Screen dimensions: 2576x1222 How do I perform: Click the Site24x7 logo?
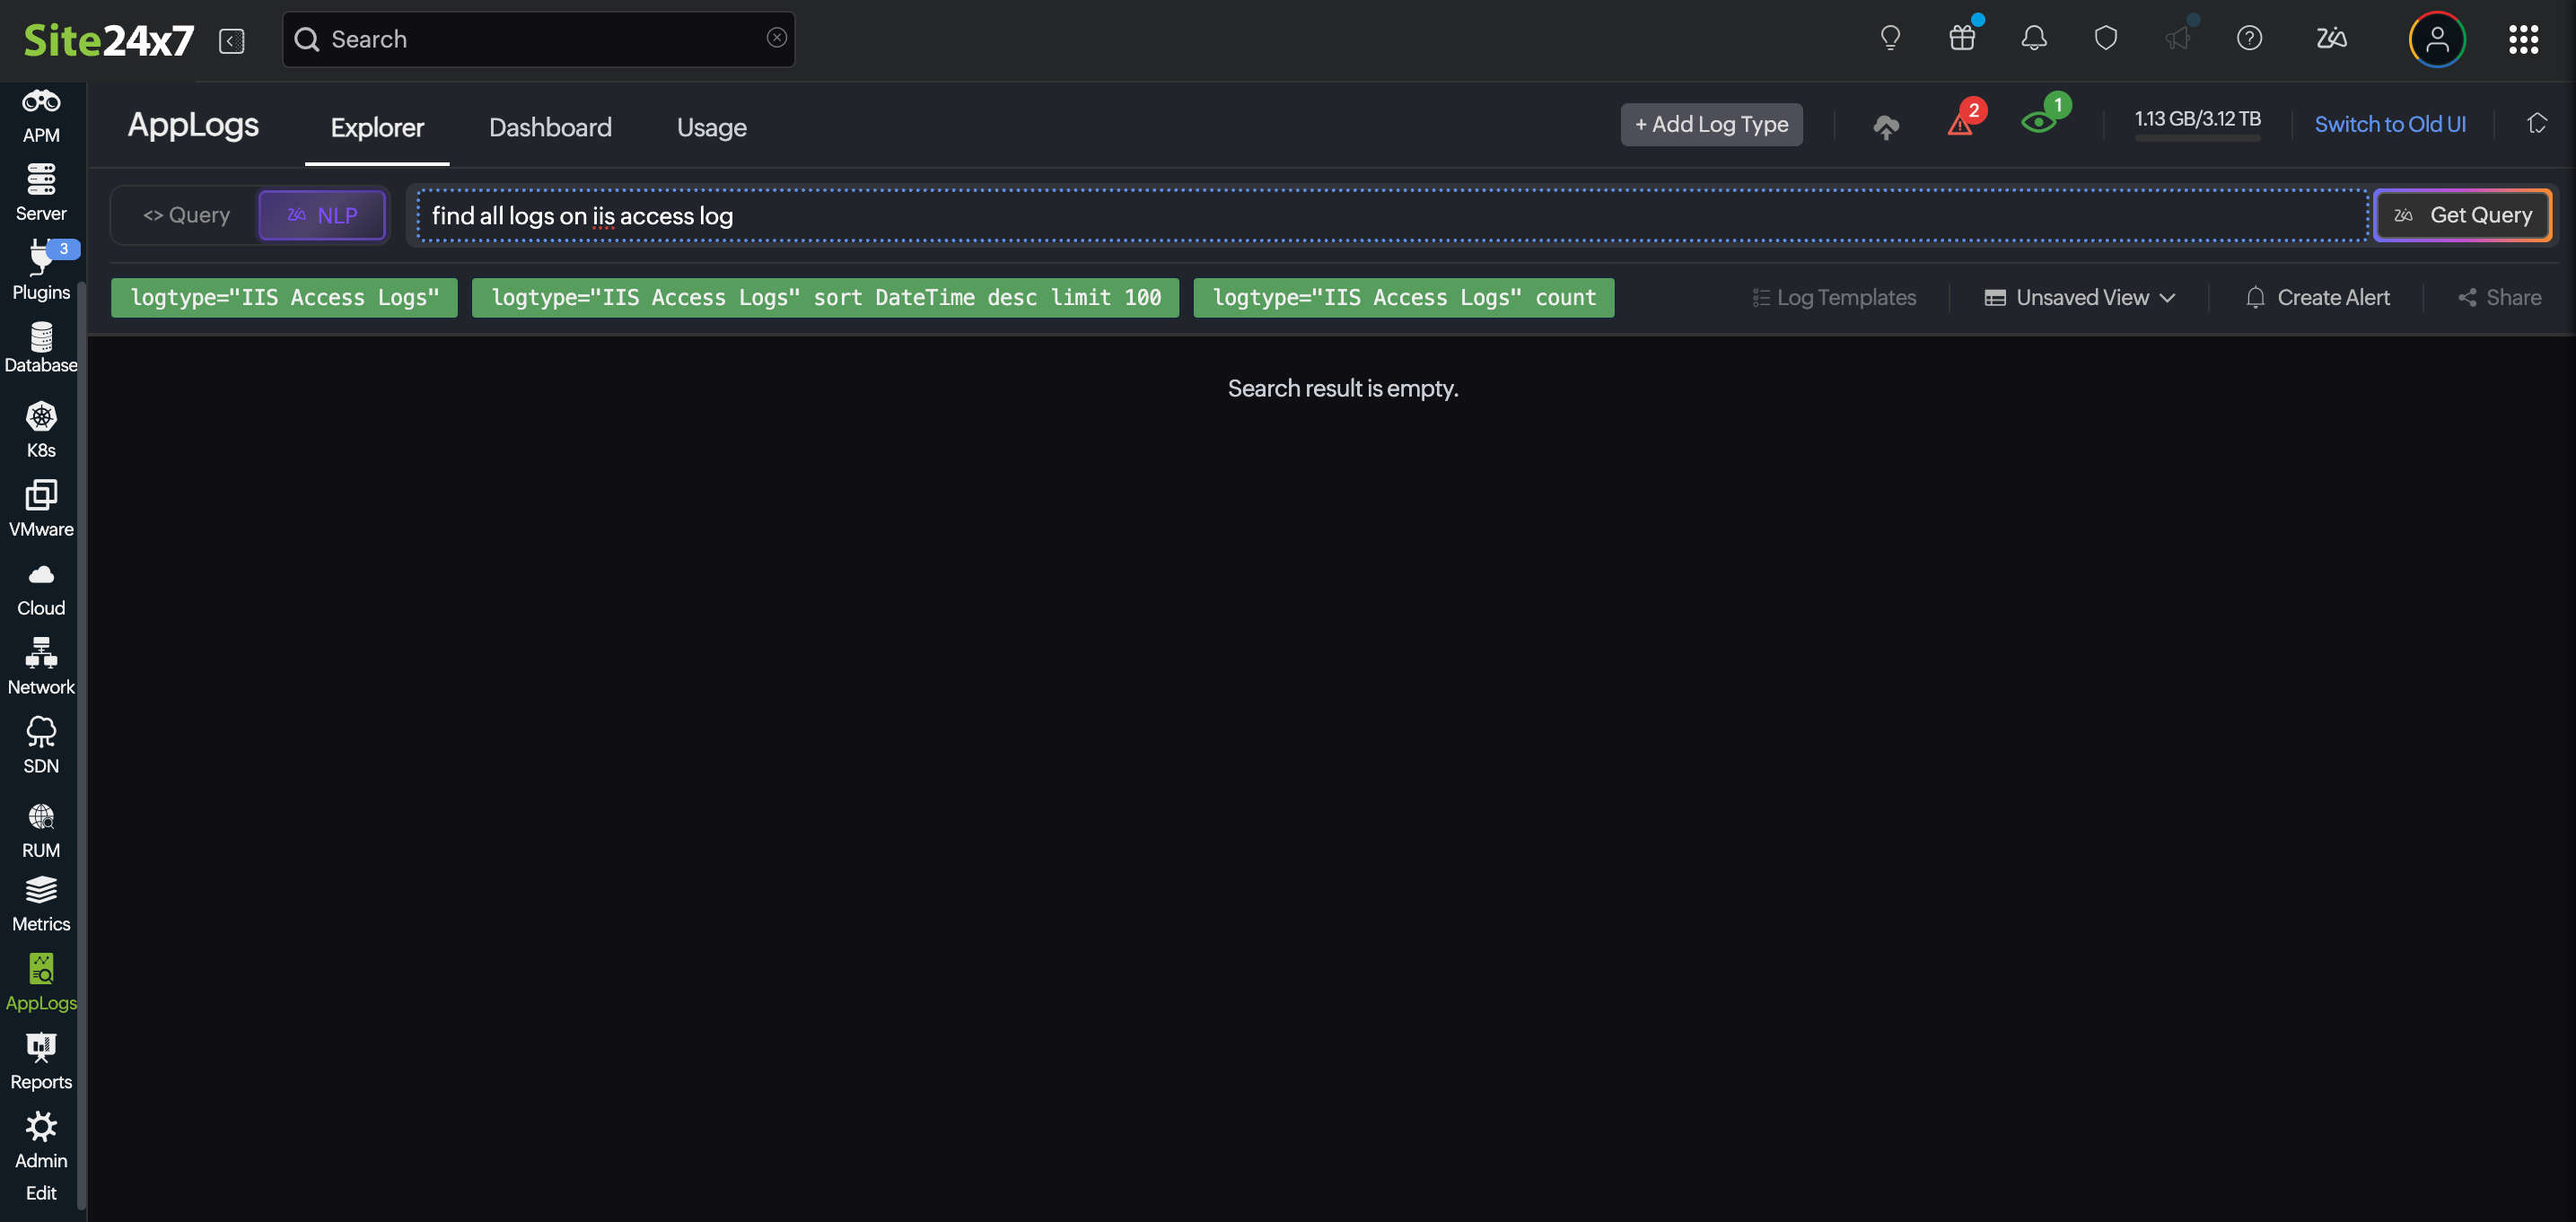[x=108, y=41]
